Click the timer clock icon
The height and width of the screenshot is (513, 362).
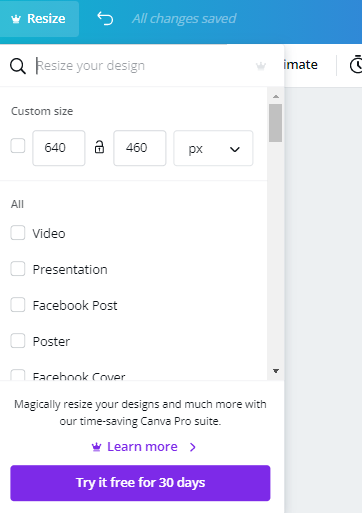[x=356, y=64]
